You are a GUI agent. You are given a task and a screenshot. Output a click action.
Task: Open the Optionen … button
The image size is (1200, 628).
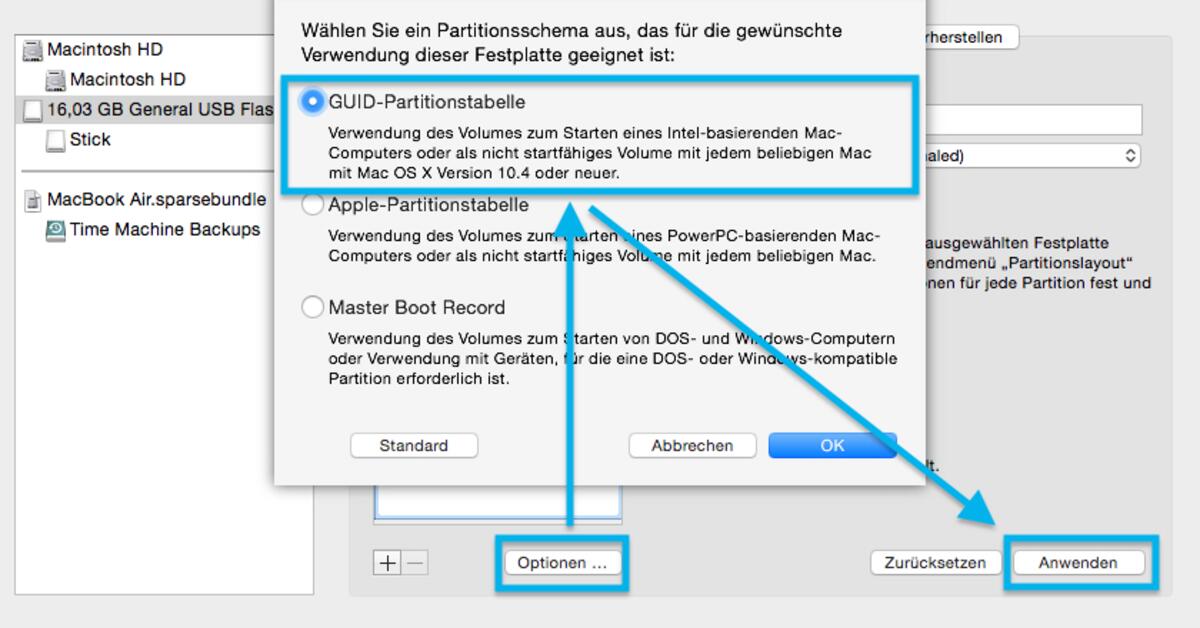[x=562, y=563]
